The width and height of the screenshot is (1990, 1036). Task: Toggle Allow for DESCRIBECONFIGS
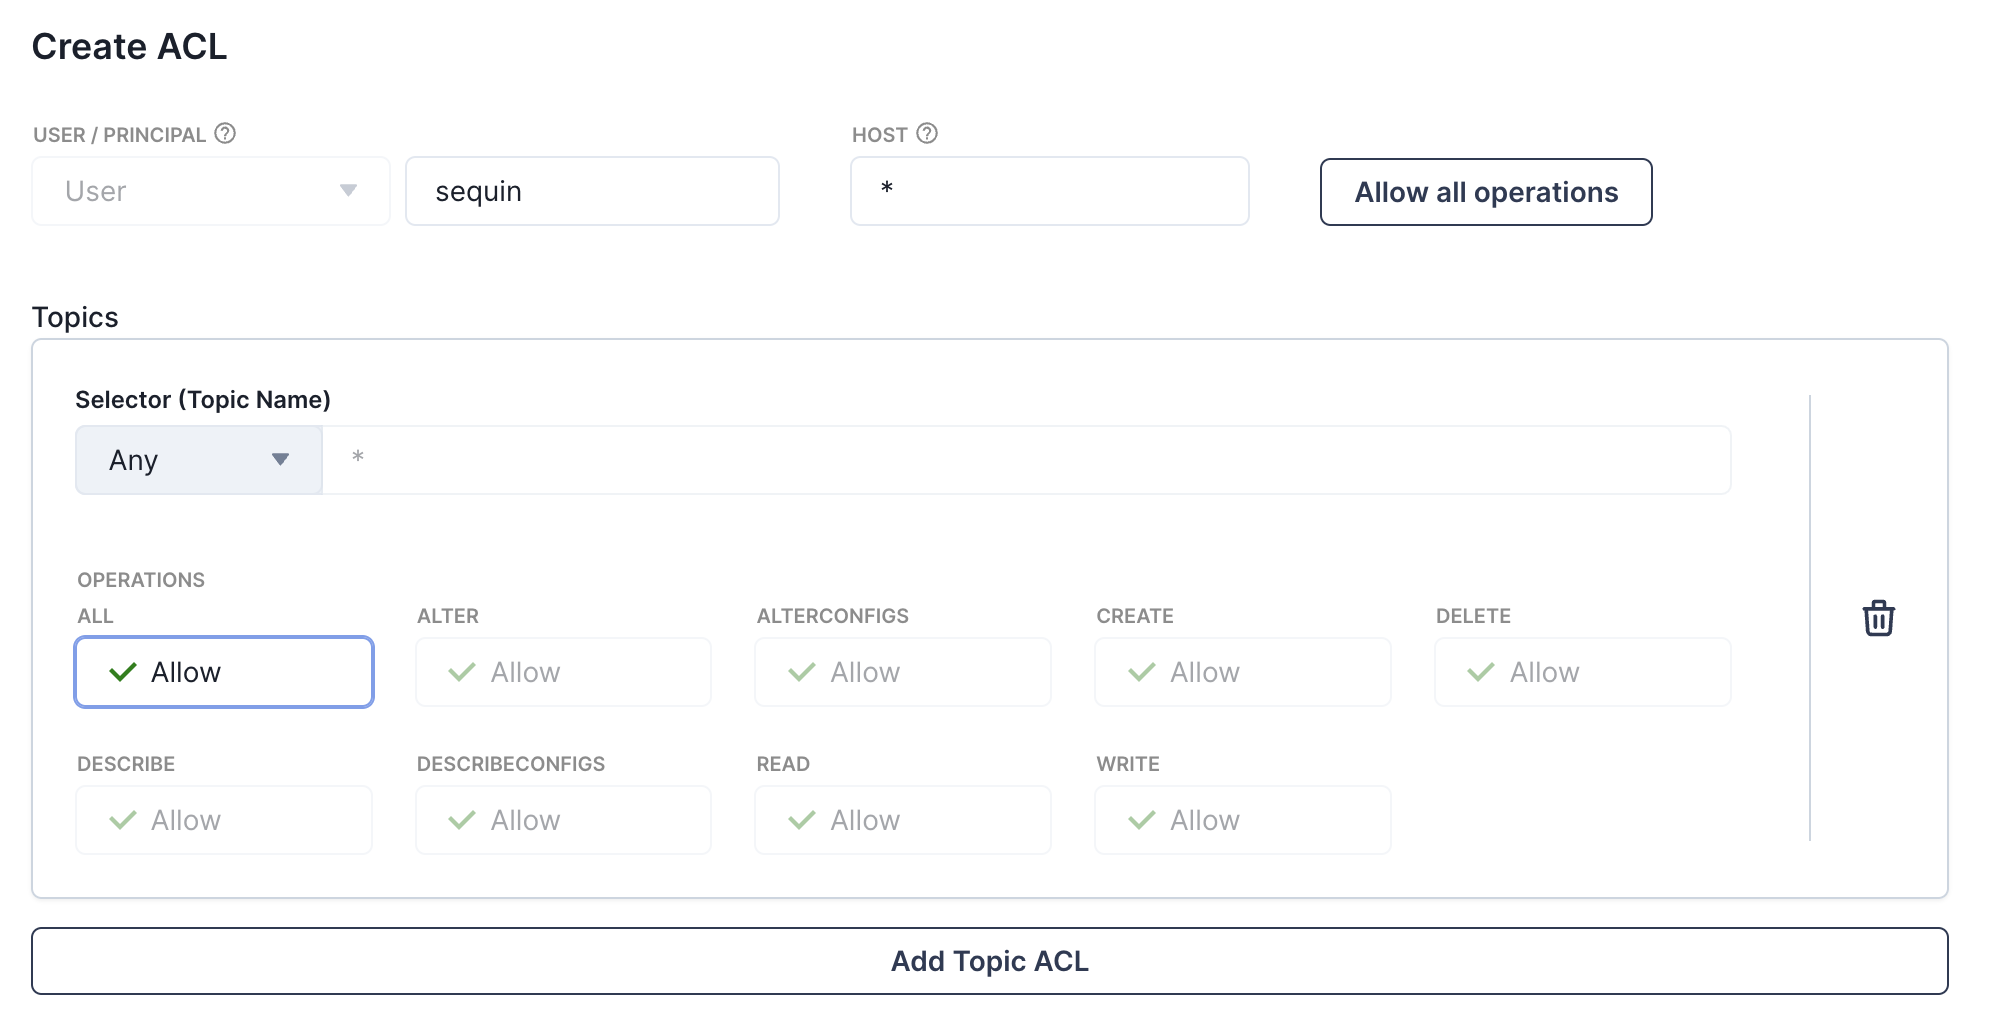coord(563,820)
